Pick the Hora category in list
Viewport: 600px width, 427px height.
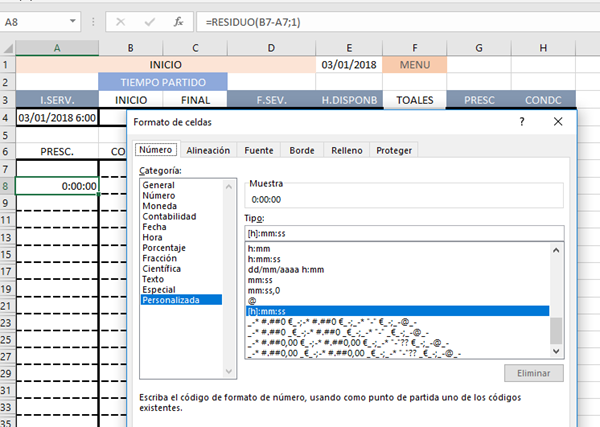click(153, 236)
